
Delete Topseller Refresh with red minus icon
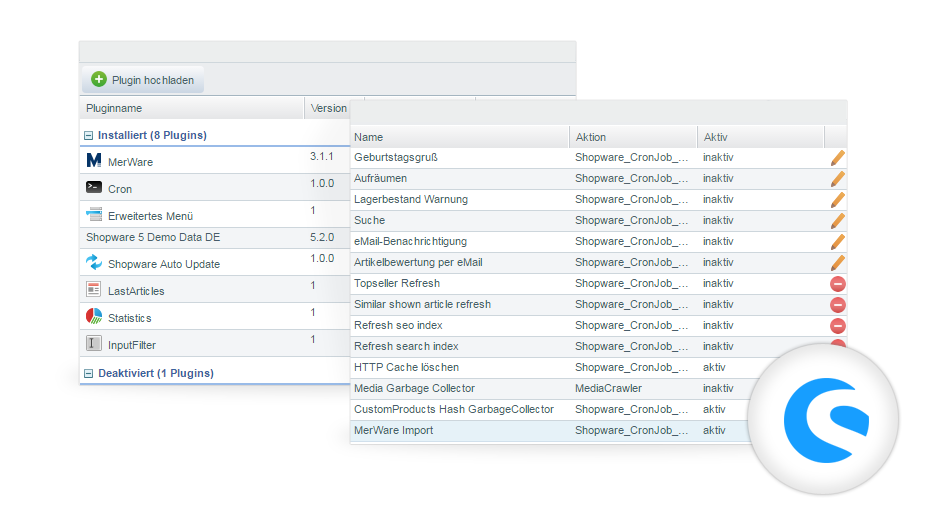coord(837,284)
